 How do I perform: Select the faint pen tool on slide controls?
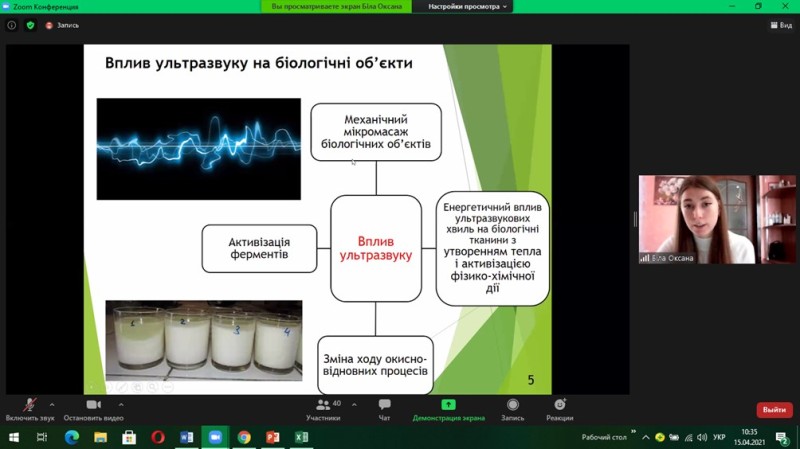pos(122,387)
